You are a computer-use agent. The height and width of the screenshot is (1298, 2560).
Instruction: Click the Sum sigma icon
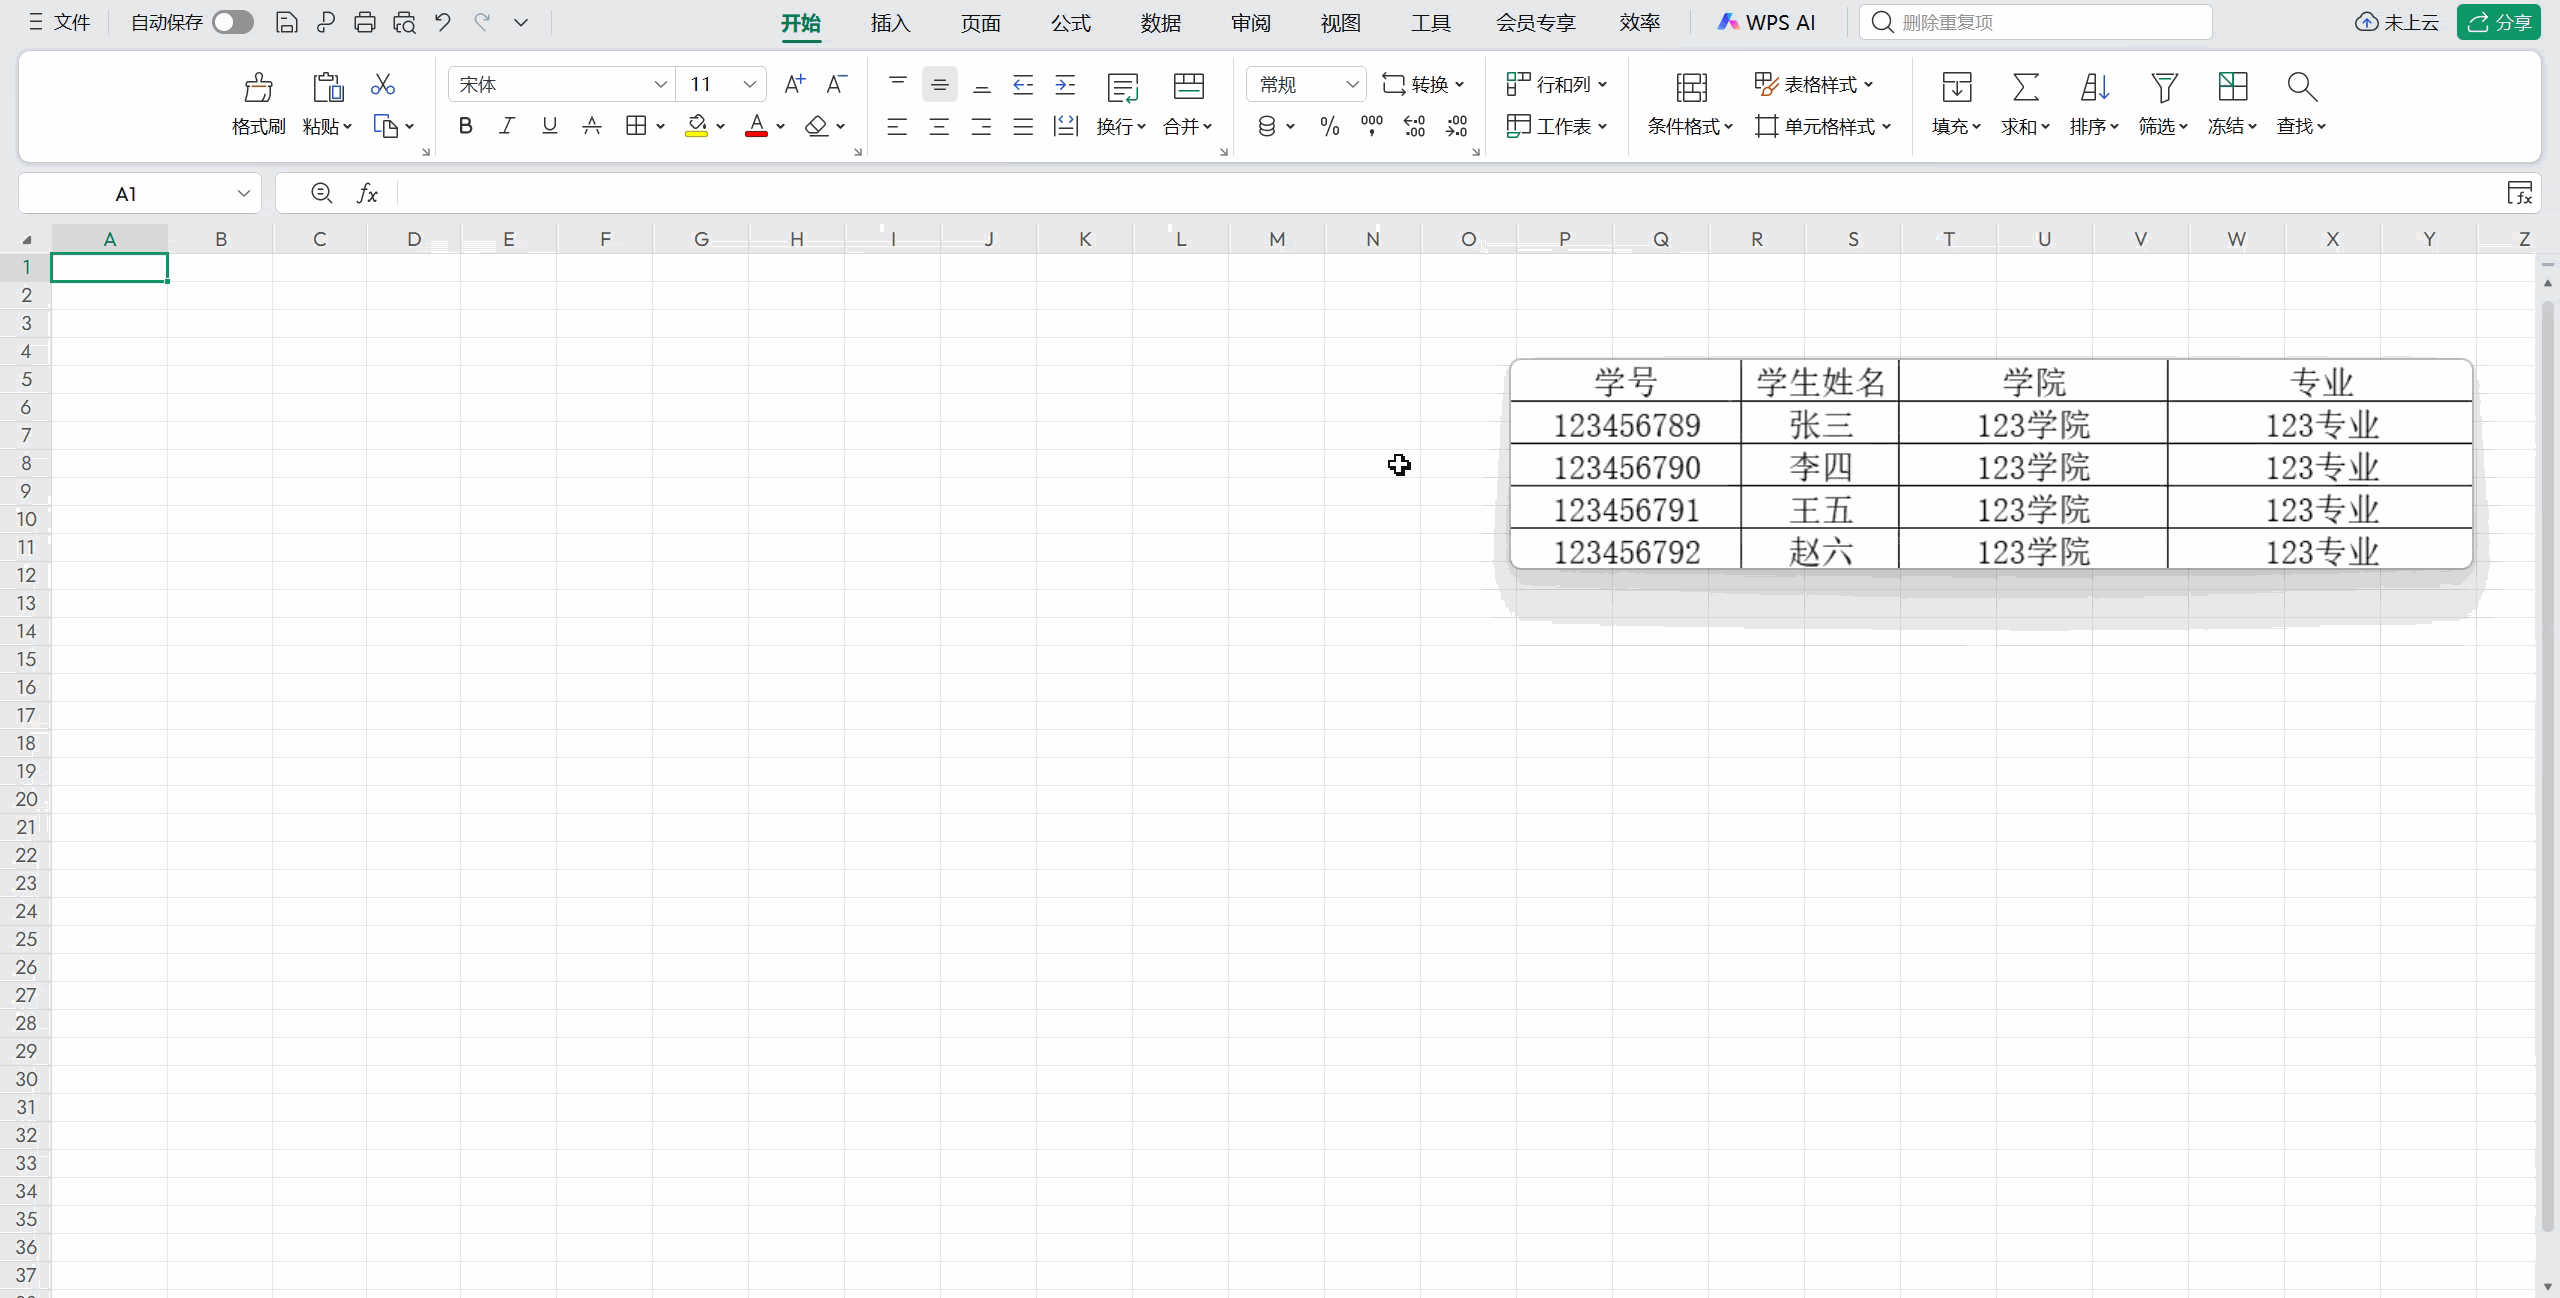pos(2025,88)
